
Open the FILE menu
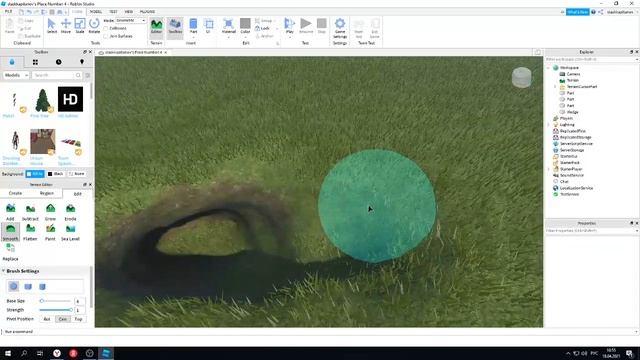click(x=8, y=12)
